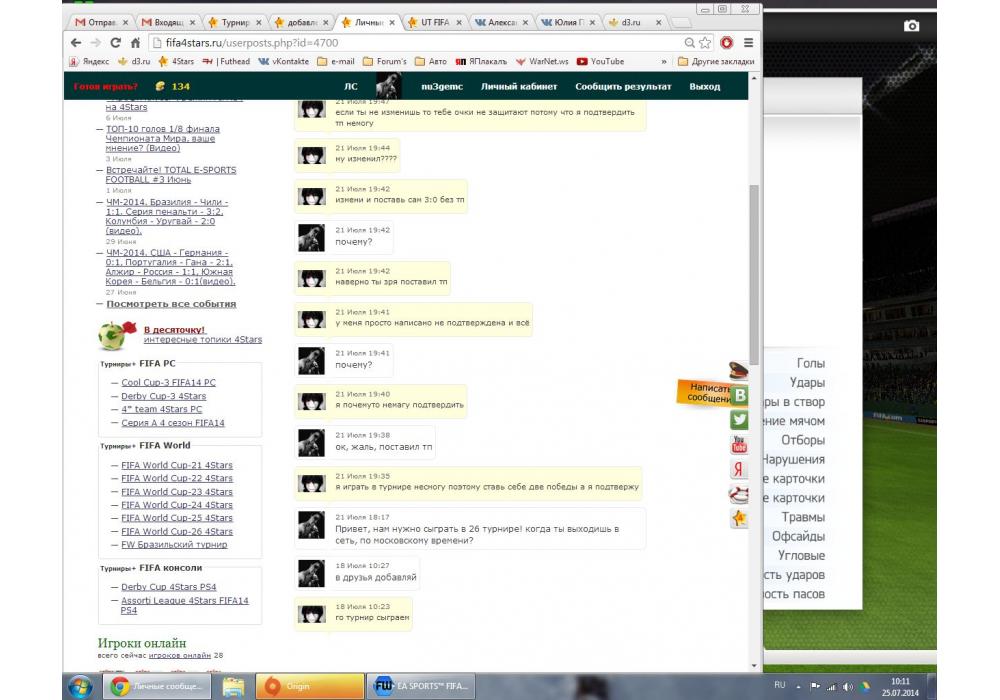Image resolution: width=1000 pixels, height=700 pixels.
Task: Open Личный кабинет menu item
Action: 518,87
